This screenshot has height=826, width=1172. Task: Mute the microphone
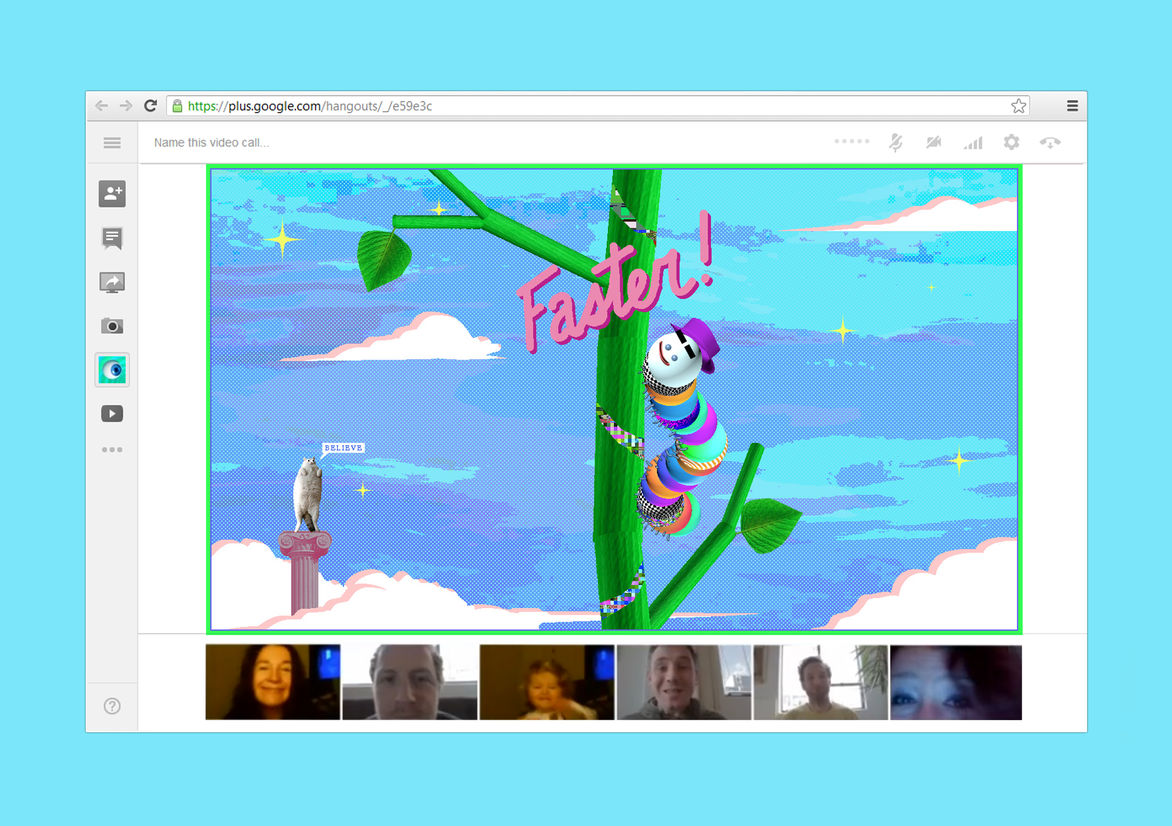point(896,143)
